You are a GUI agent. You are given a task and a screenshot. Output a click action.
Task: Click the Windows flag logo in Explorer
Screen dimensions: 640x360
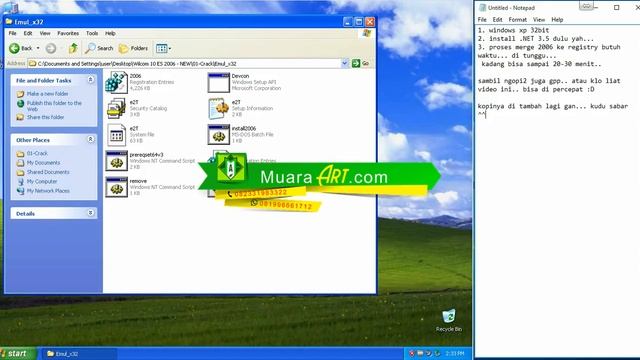pyautogui.click(x=366, y=33)
